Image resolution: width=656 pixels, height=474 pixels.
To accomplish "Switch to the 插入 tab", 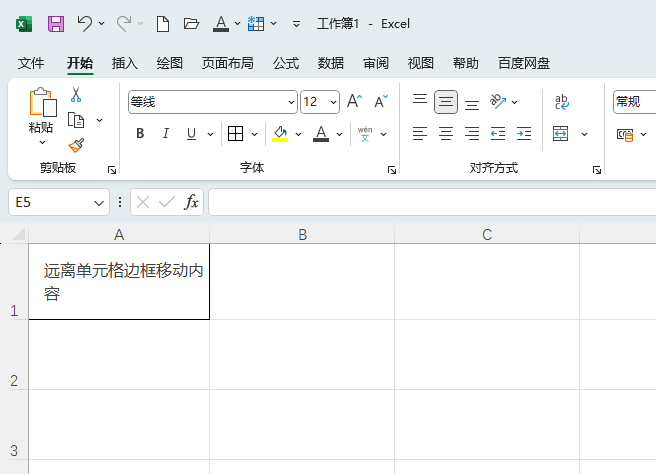I will click(125, 63).
